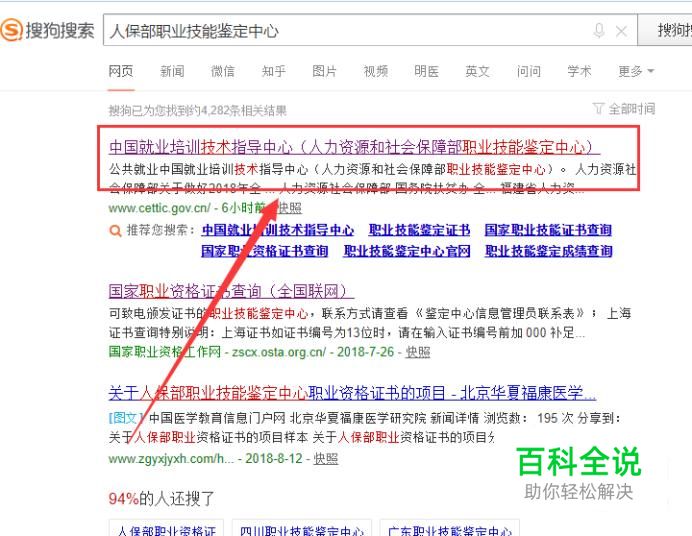Expand the 更多 dropdown menu
The image size is (692, 536).
pos(636,71)
